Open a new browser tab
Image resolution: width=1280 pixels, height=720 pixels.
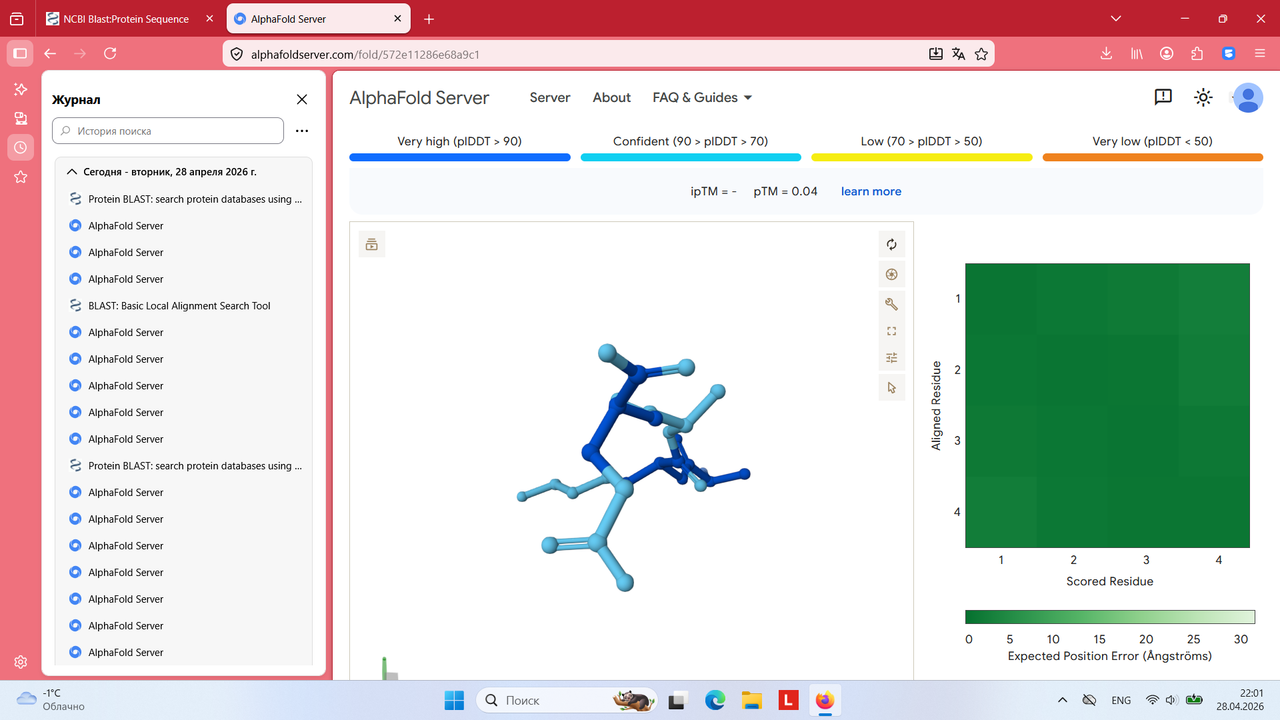[429, 19]
